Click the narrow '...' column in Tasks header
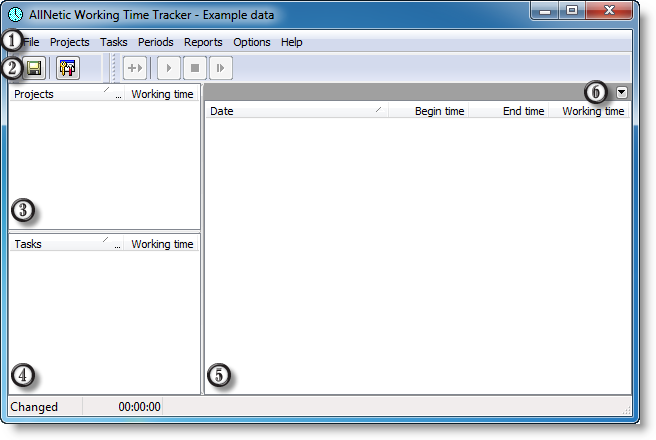Image resolution: width=656 pixels, height=440 pixels. [x=118, y=244]
